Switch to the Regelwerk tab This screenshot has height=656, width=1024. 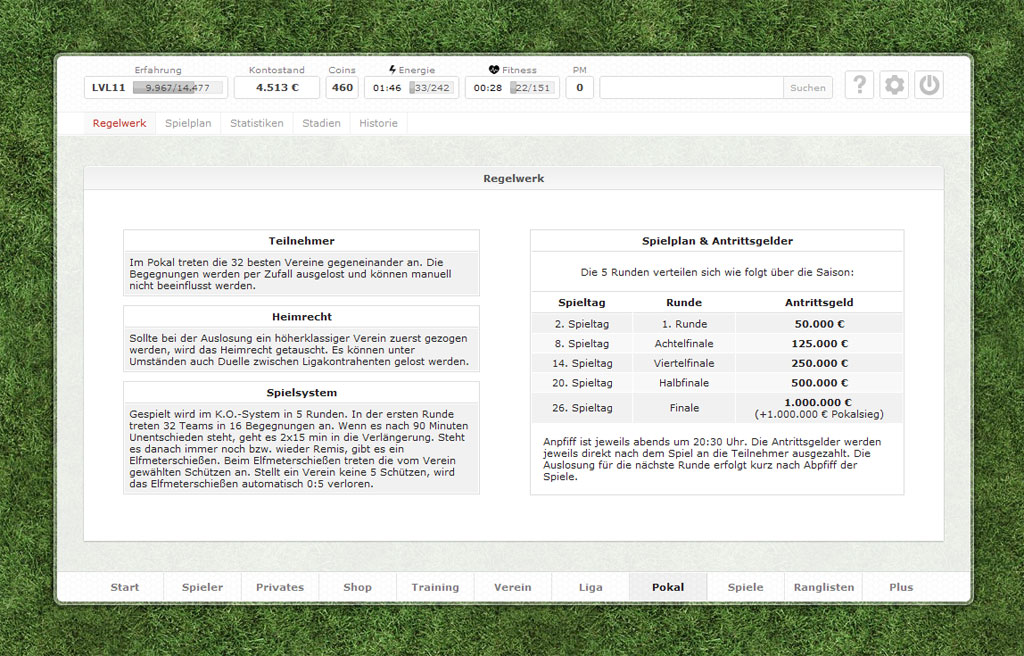coord(120,123)
